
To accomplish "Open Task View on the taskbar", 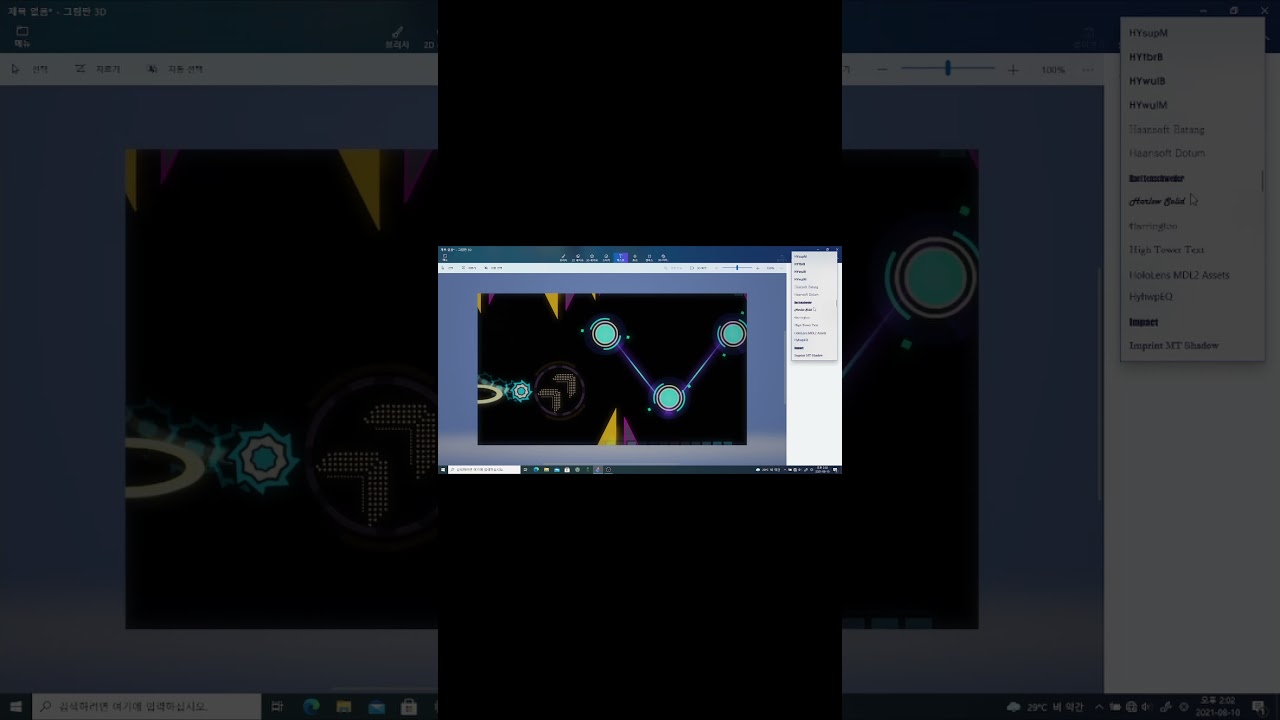I will (x=525, y=470).
